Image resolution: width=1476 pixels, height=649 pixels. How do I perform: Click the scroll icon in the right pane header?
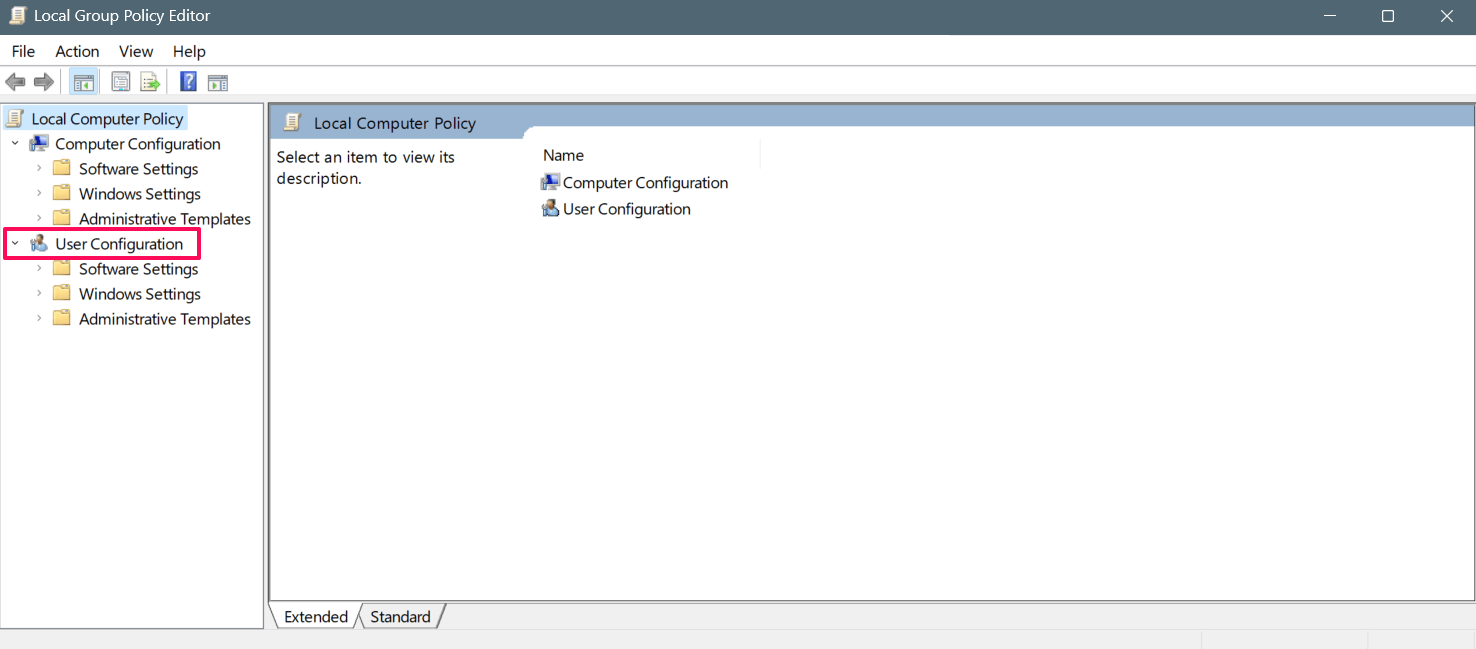pos(292,123)
